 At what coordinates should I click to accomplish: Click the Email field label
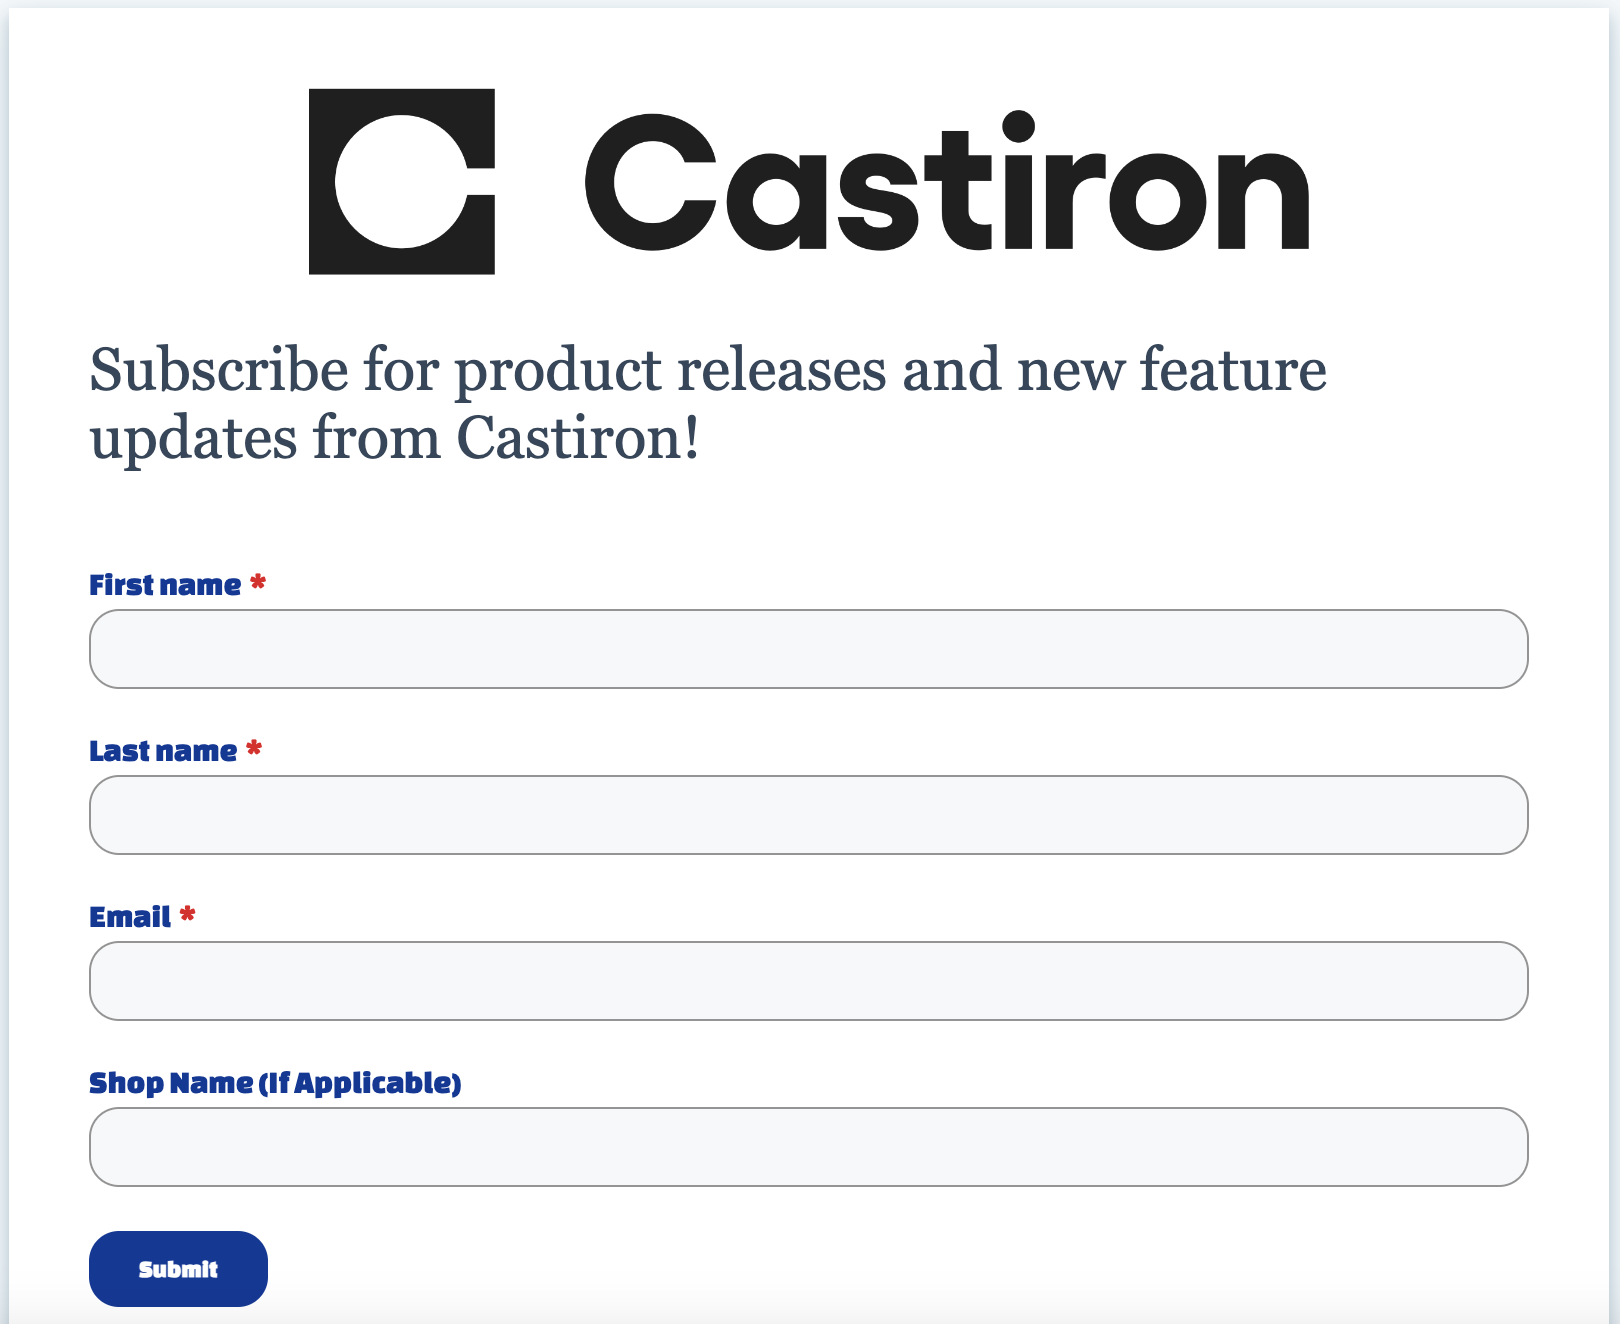(x=130, y=917)
